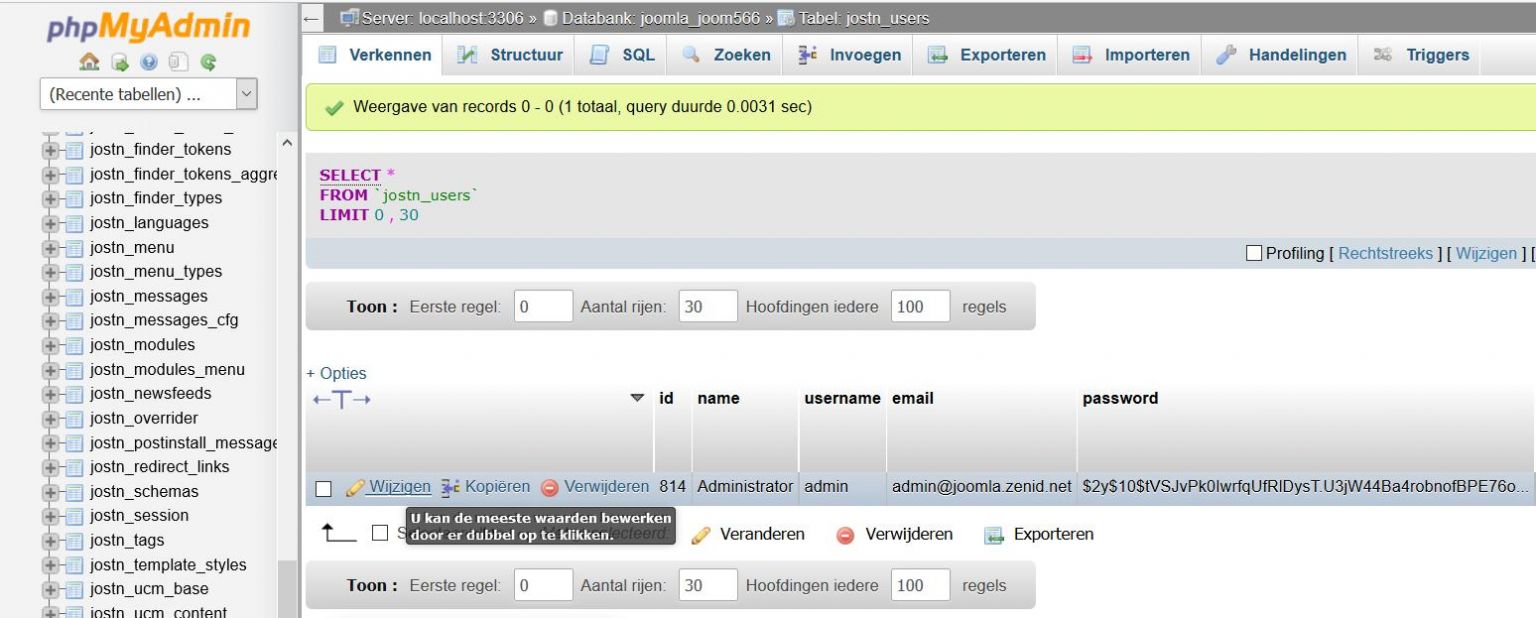Click the table icon of jostn_overrider
The image size is (1536, 618).
tap(74, 418)
